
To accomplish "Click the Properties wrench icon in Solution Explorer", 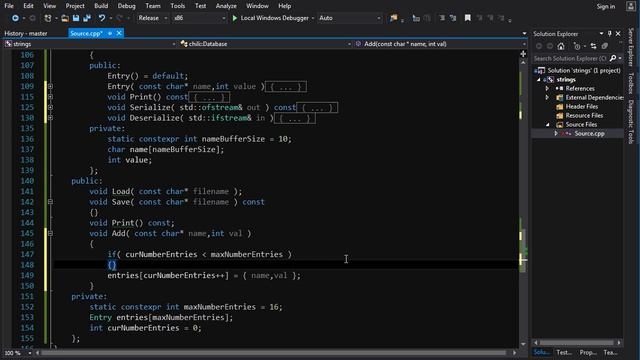I will (604, 46).
